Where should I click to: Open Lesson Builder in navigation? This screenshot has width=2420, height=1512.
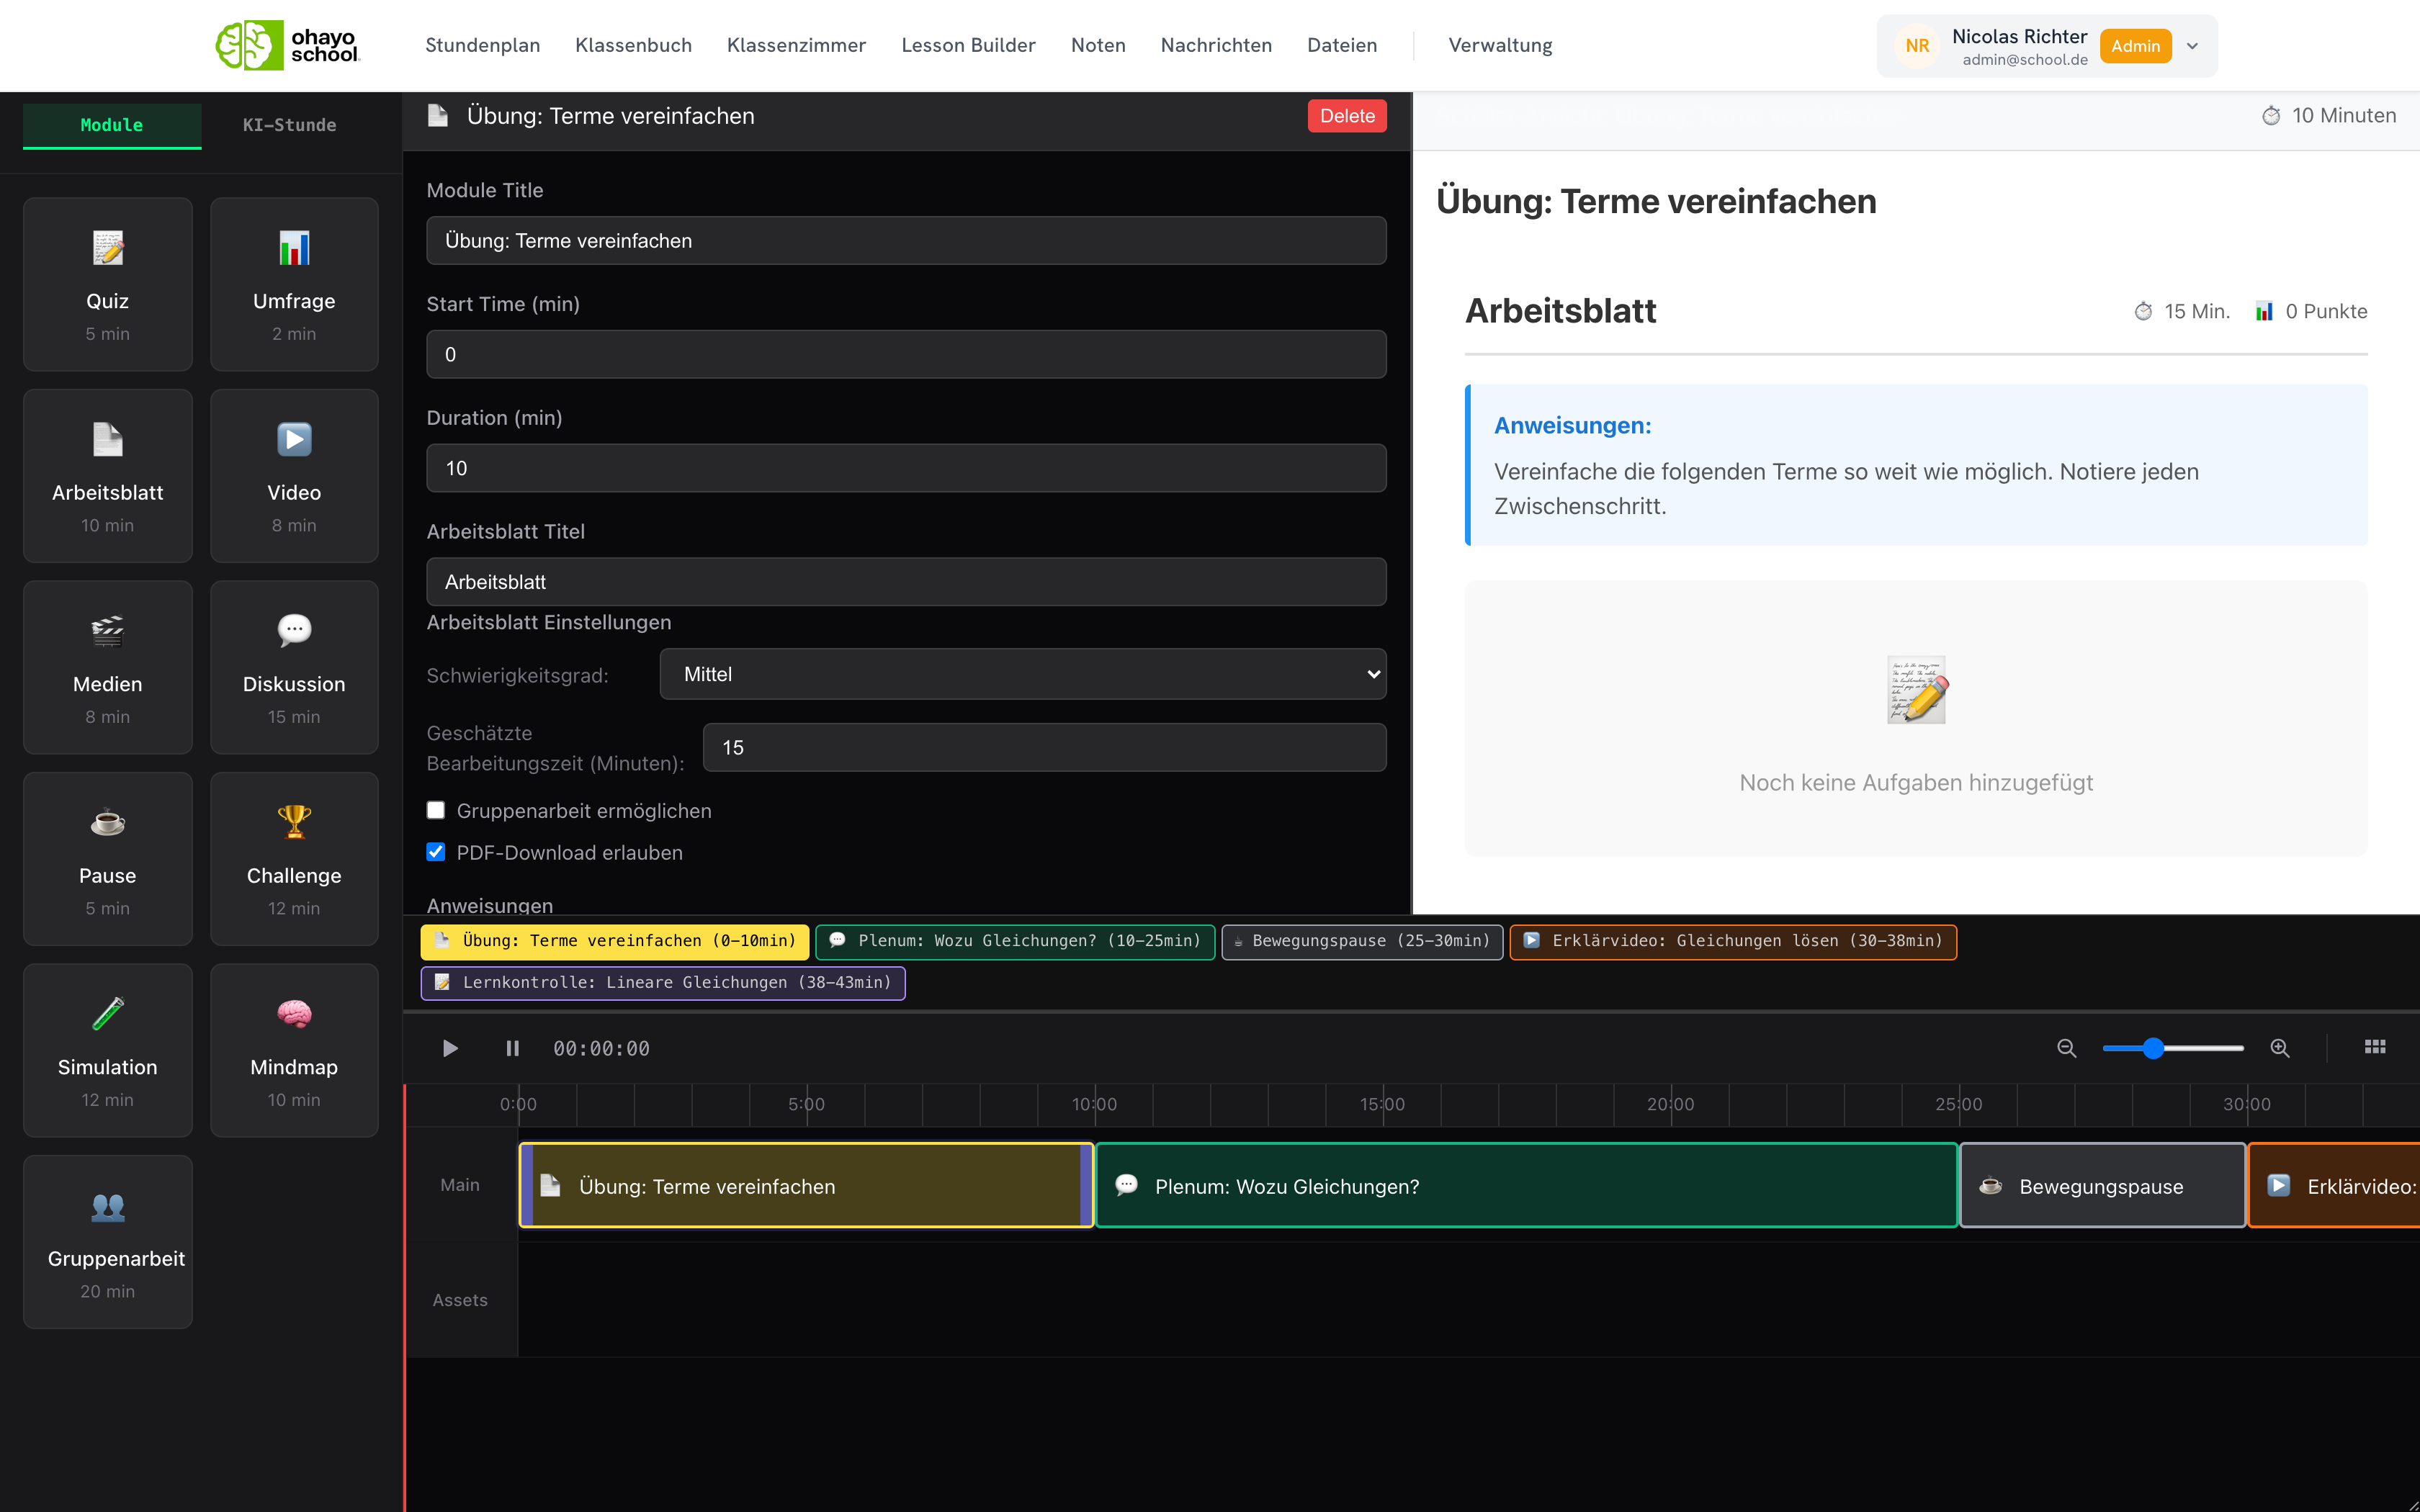tap(968, 45)
